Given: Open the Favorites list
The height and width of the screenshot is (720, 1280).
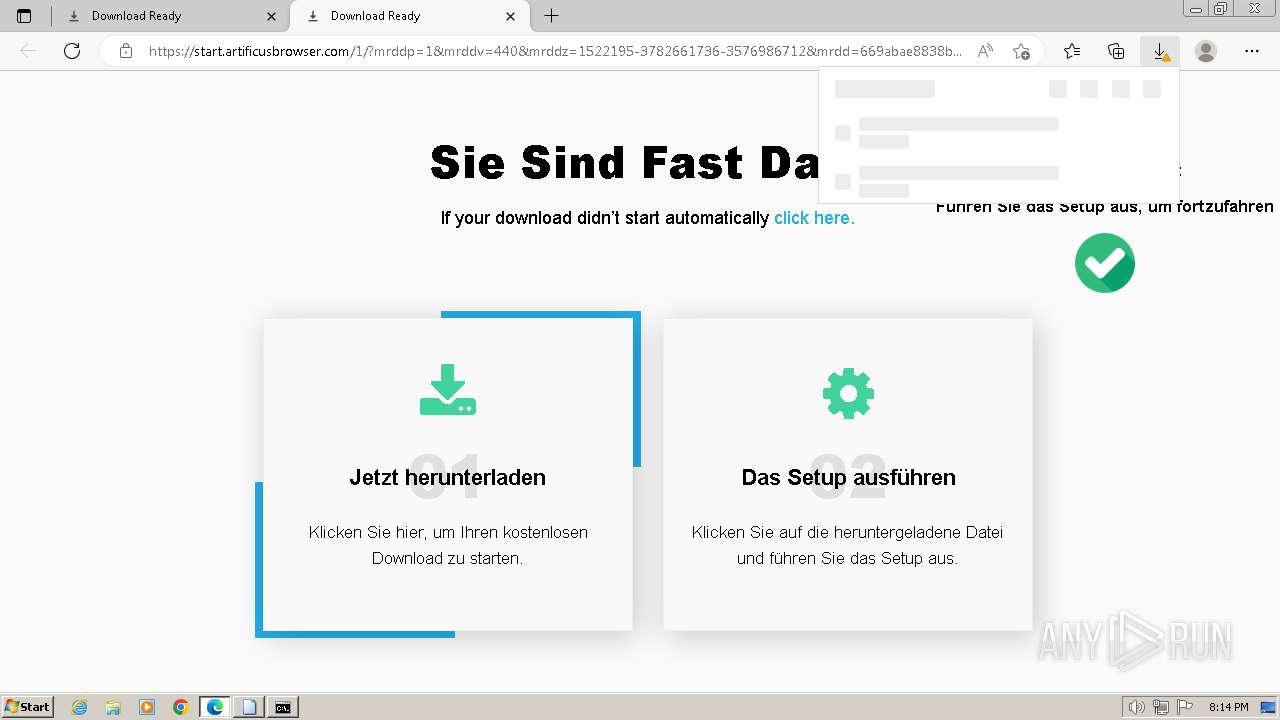Looking at the screenshot, I should (1072, 51).
